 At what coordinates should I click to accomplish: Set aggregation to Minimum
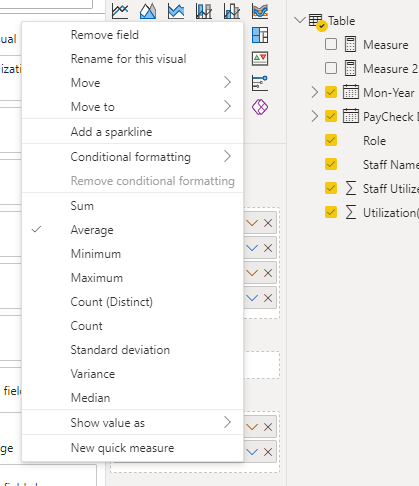[133, 254]
